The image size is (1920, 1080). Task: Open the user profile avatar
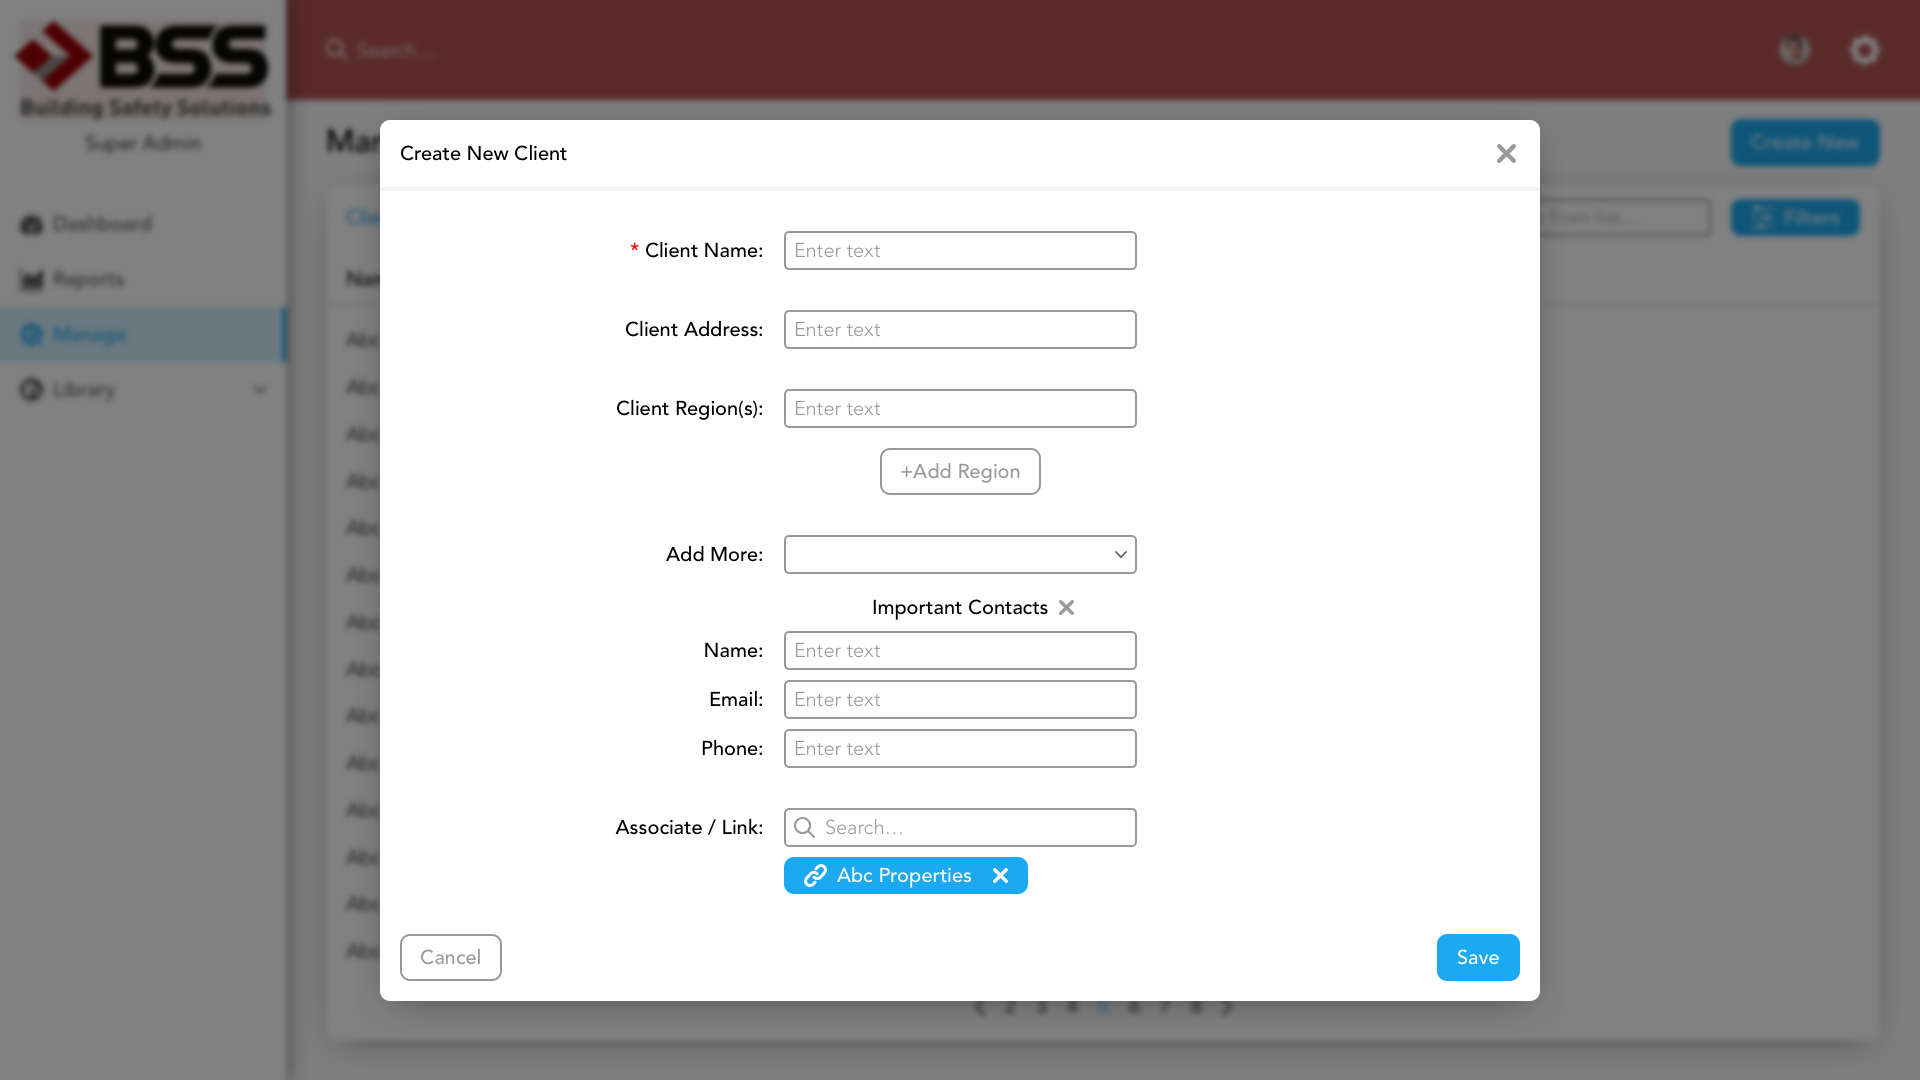[x=1794, y=50]
